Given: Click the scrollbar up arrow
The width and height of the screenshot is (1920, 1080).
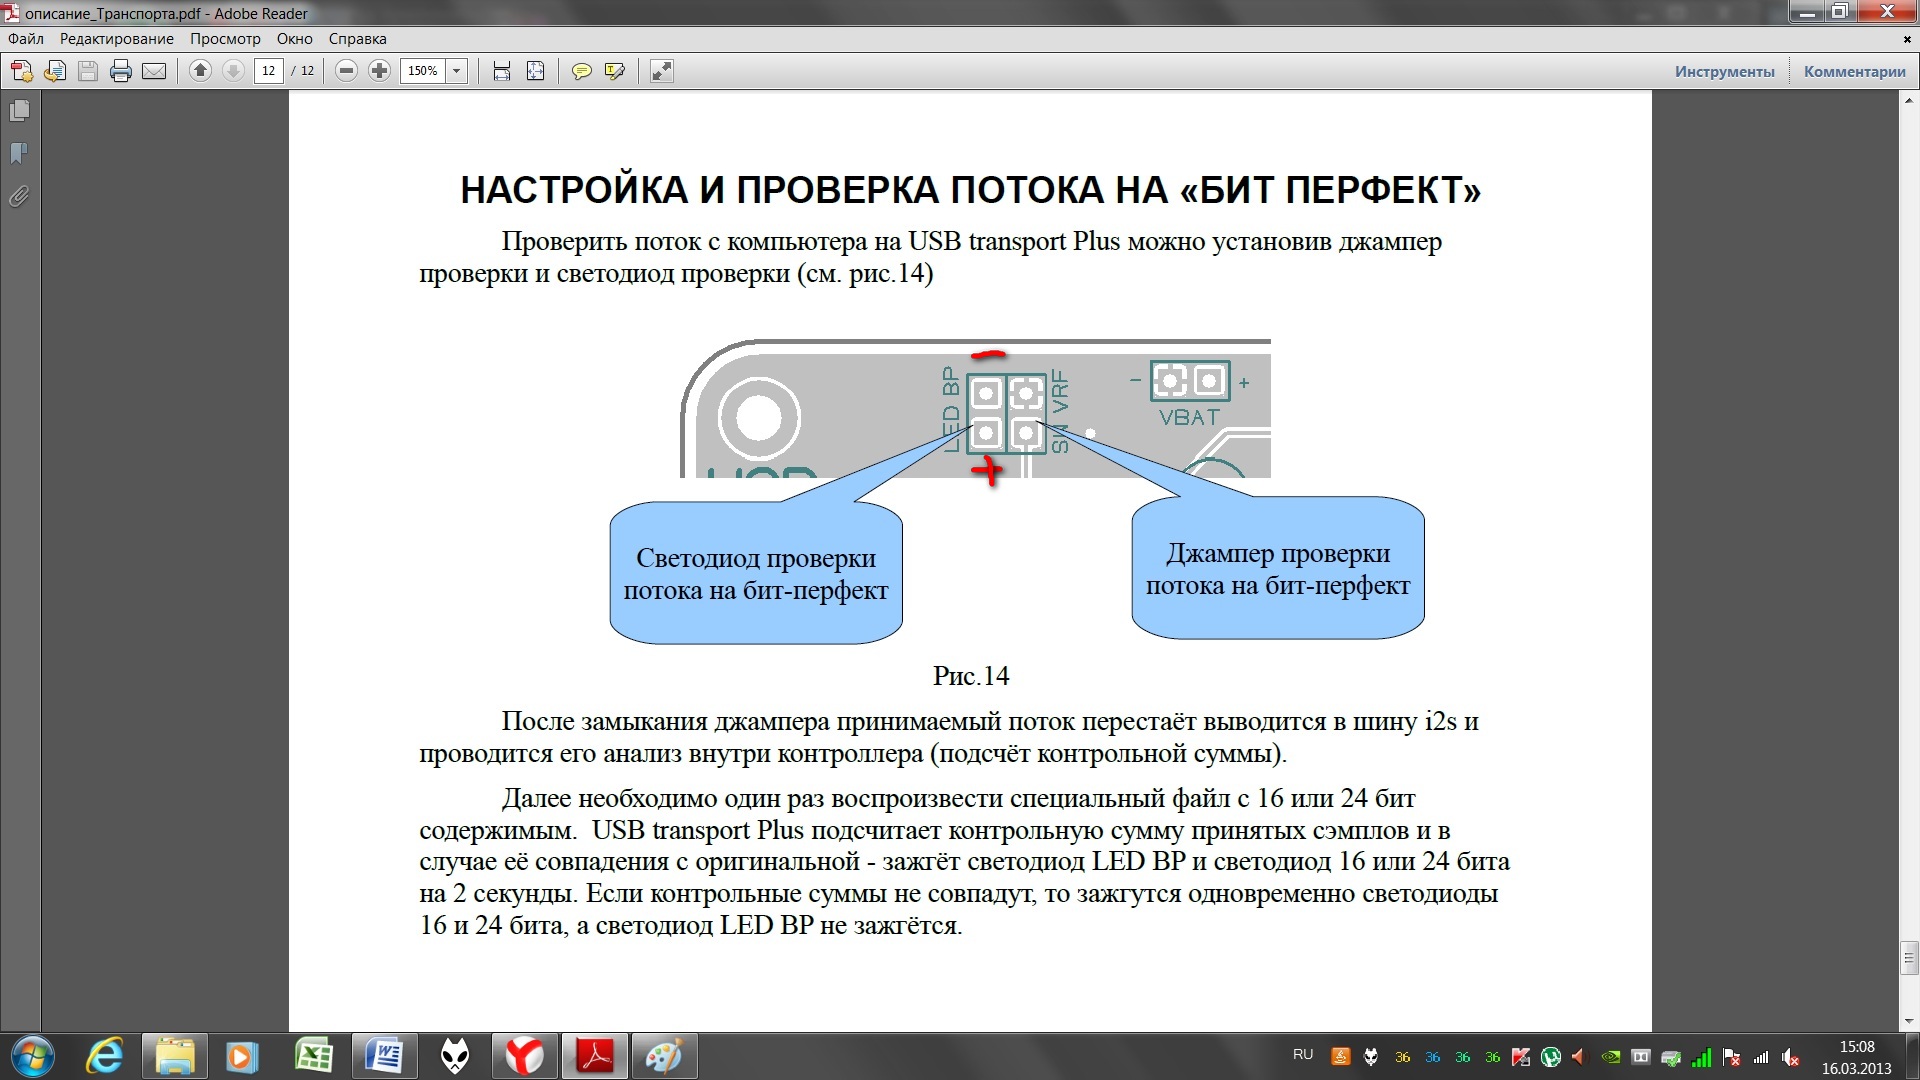Looking at the screenshot, I should click(x=1909, y=101).
